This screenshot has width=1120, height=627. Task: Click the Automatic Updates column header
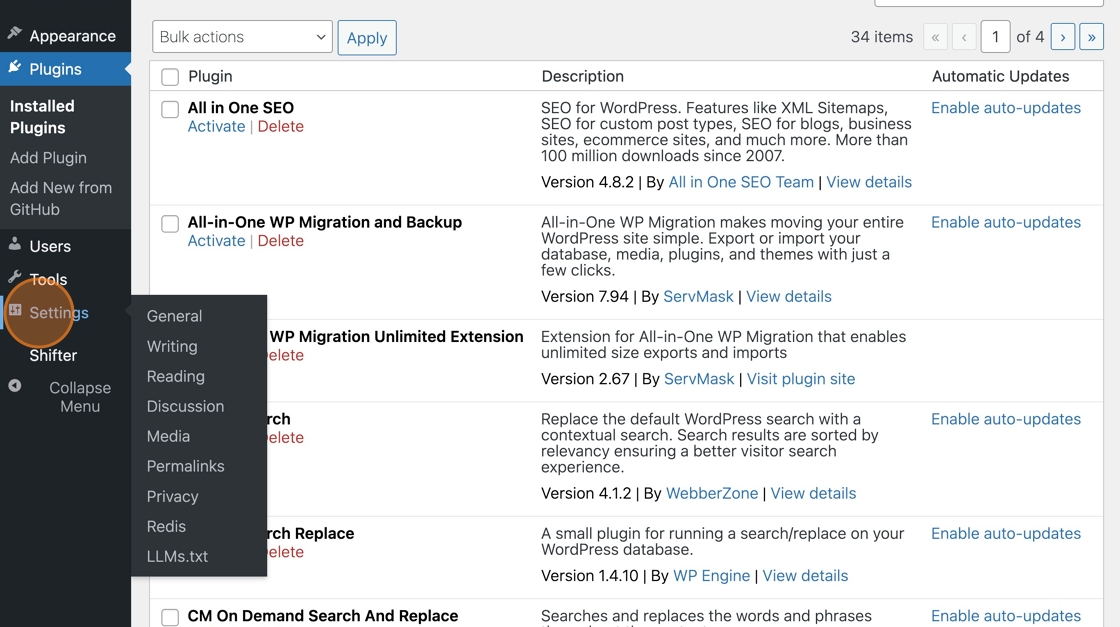click(1000, 76)
